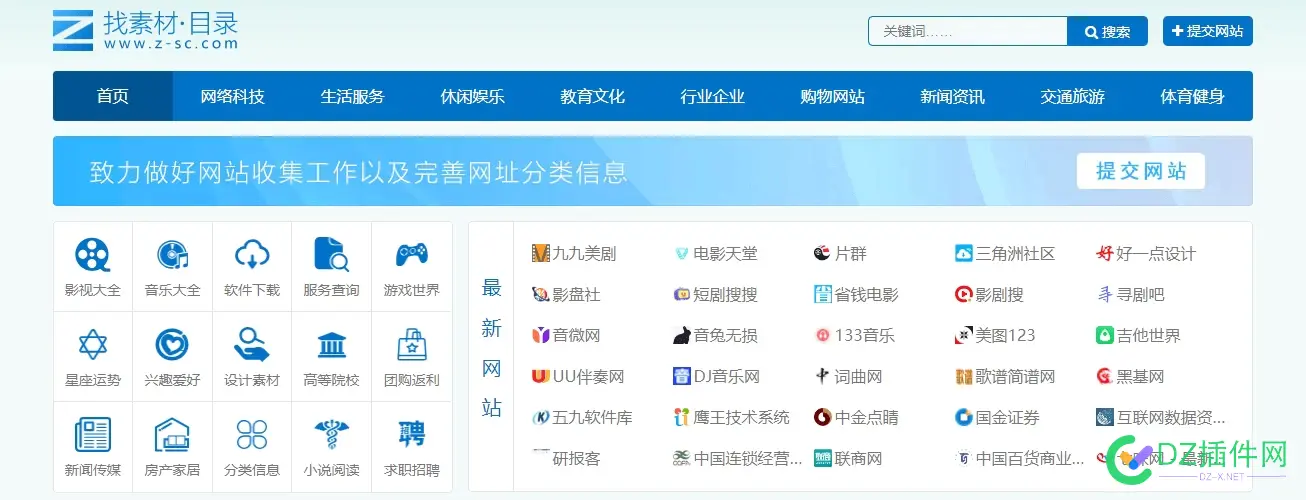Open the 休闲娱乐 navigation tab
This screenshot has height=500, width=1306.
point(473,97)
